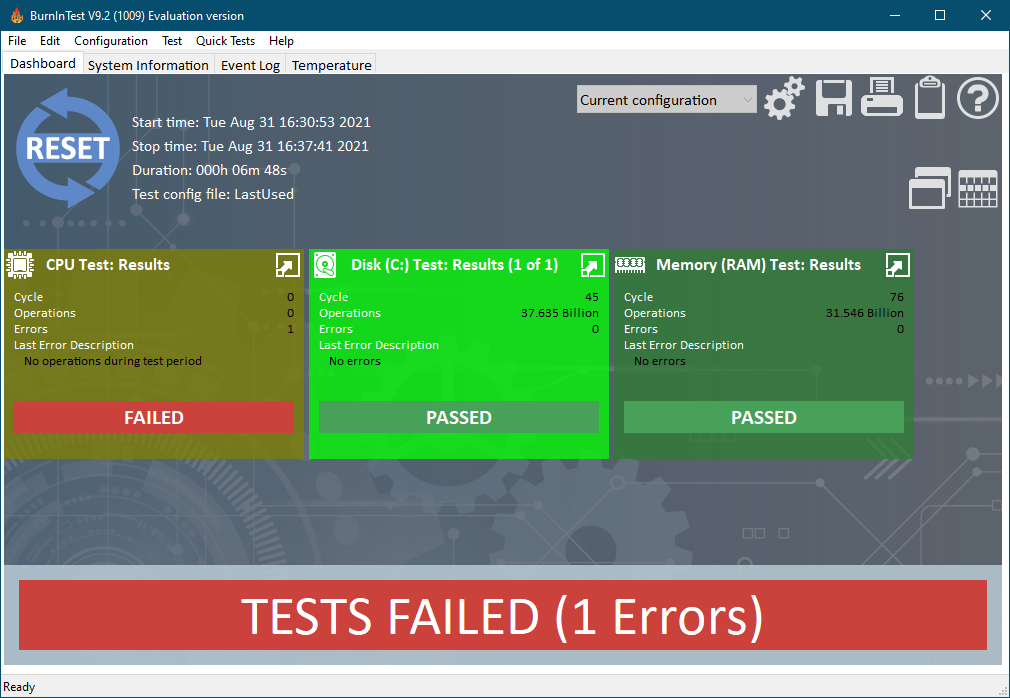1010x698 pixels.
Task: Click the PASSED status under Disk test
Action: pos(459,417)
